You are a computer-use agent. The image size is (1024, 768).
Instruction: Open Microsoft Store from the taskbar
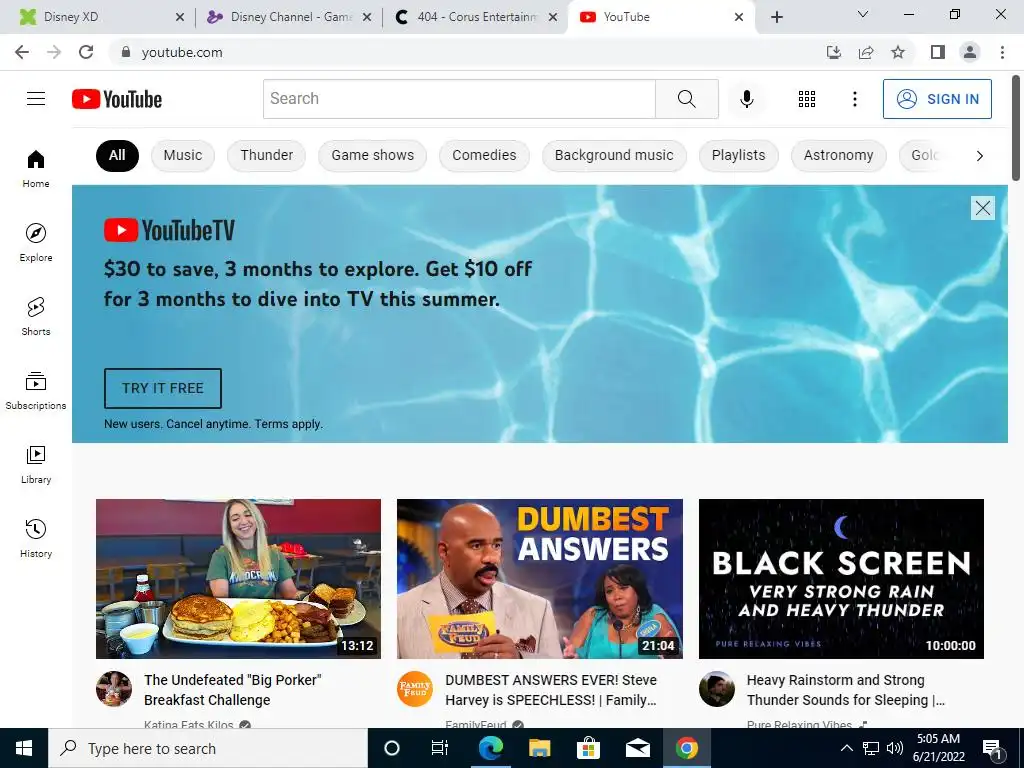tap(588, 748)
